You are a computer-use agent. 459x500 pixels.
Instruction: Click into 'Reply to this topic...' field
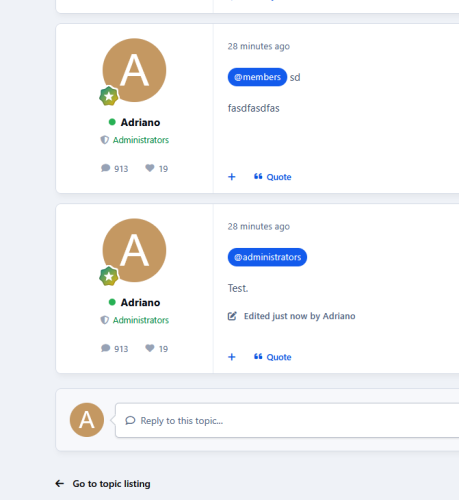pyautogui.click(x=287, y=420)
